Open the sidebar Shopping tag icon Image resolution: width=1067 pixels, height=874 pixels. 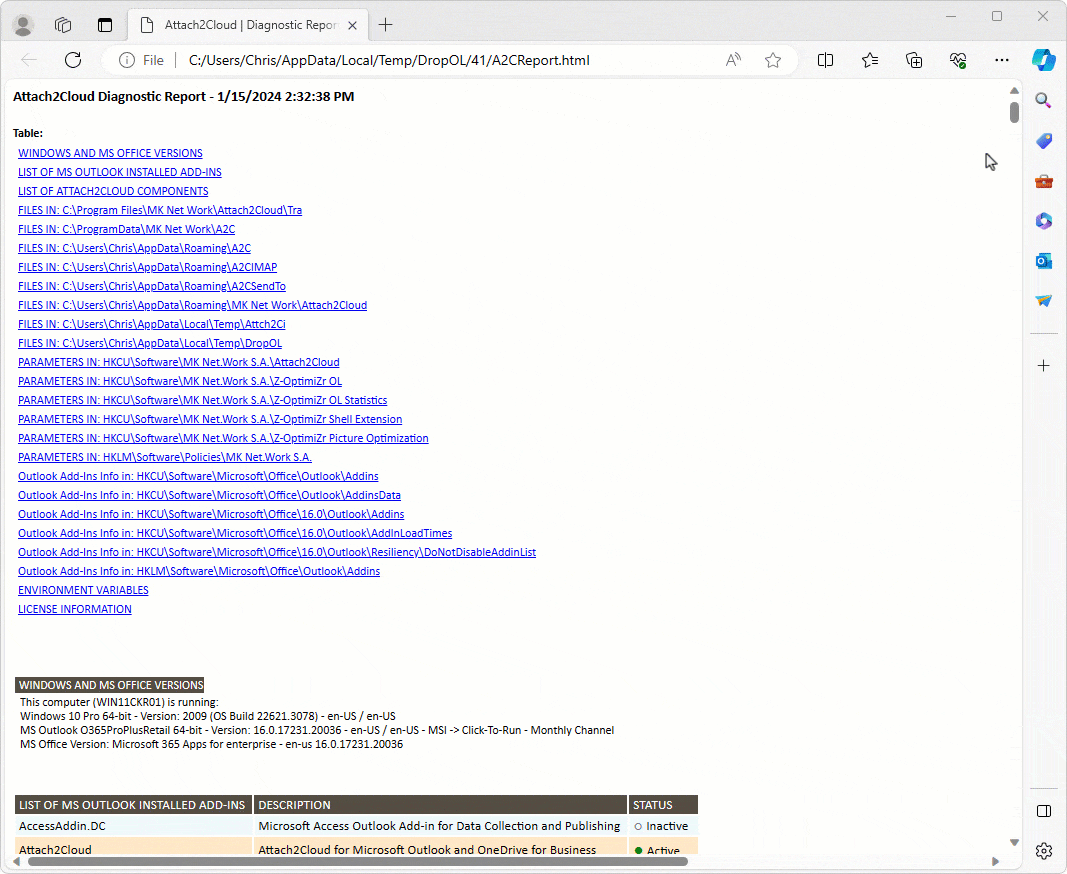coord(1043,141)
